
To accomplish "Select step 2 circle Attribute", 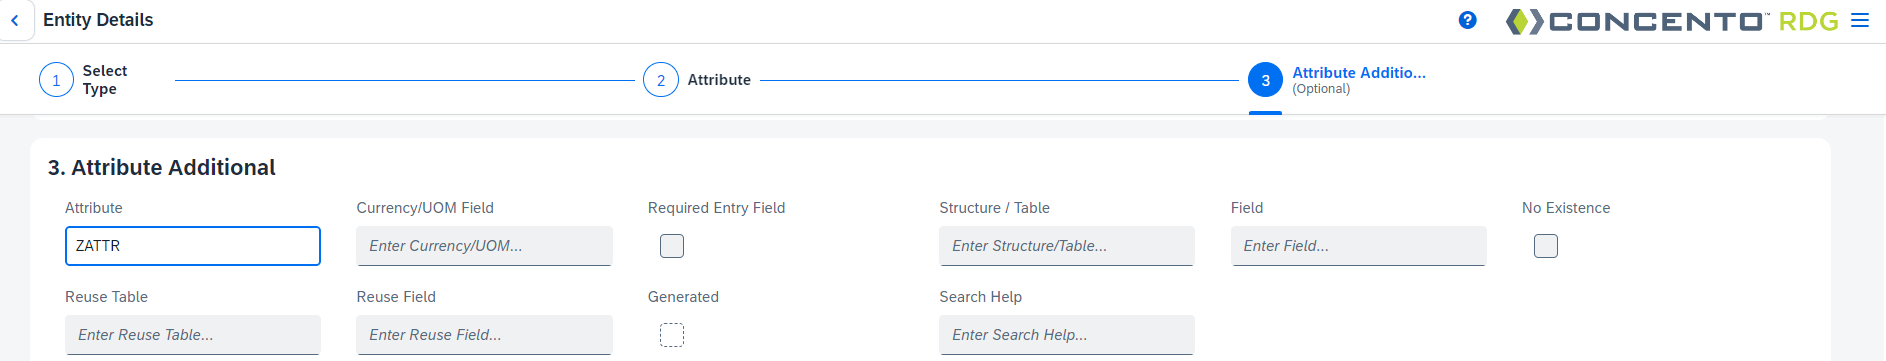I will pos(660,80).
